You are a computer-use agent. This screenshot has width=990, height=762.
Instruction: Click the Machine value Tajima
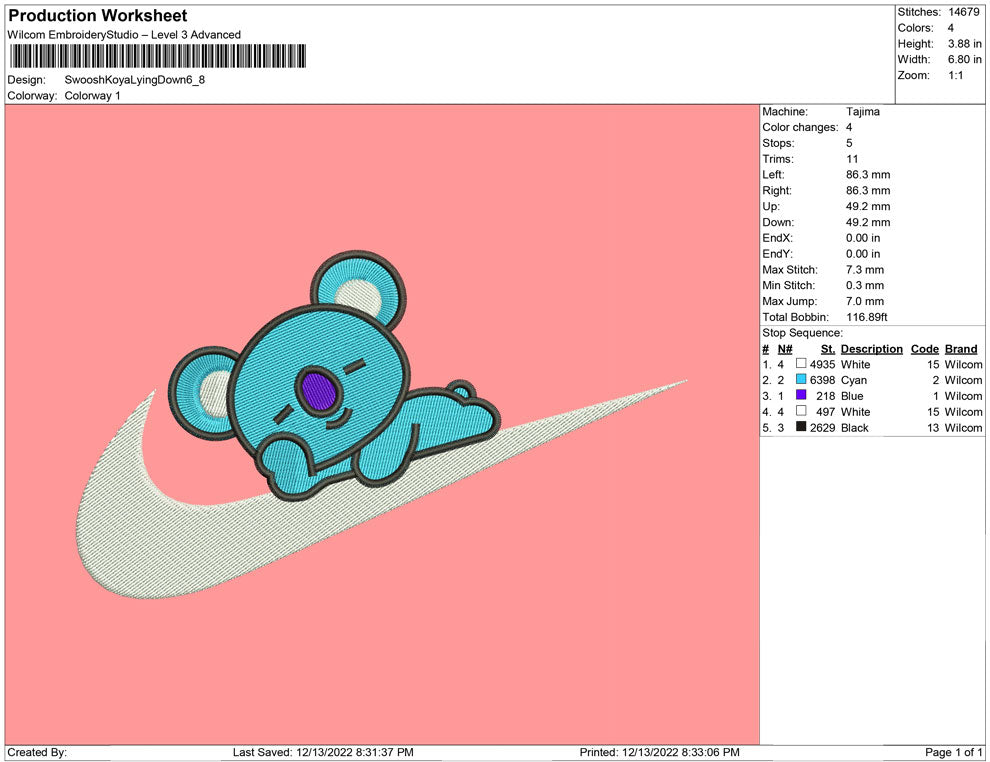click(863, 112)
